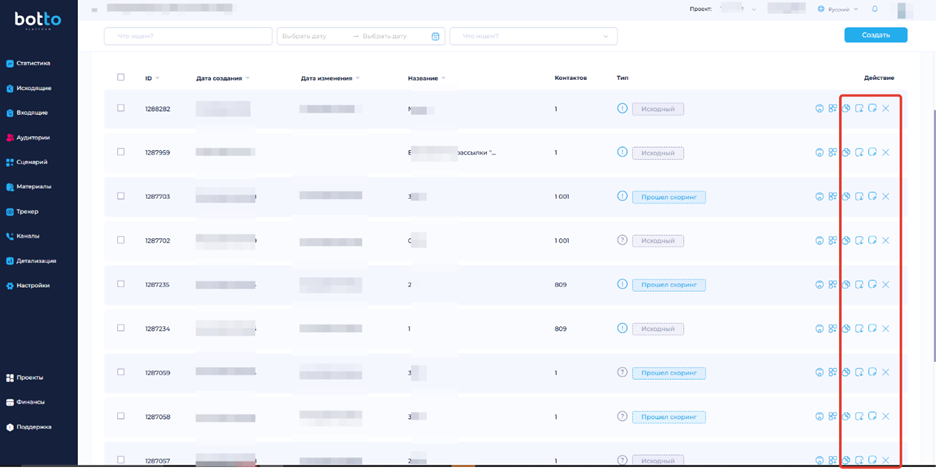The image size is (936, 469).
Task: Click the info icon in row 1287703
Action: (622, 196)
